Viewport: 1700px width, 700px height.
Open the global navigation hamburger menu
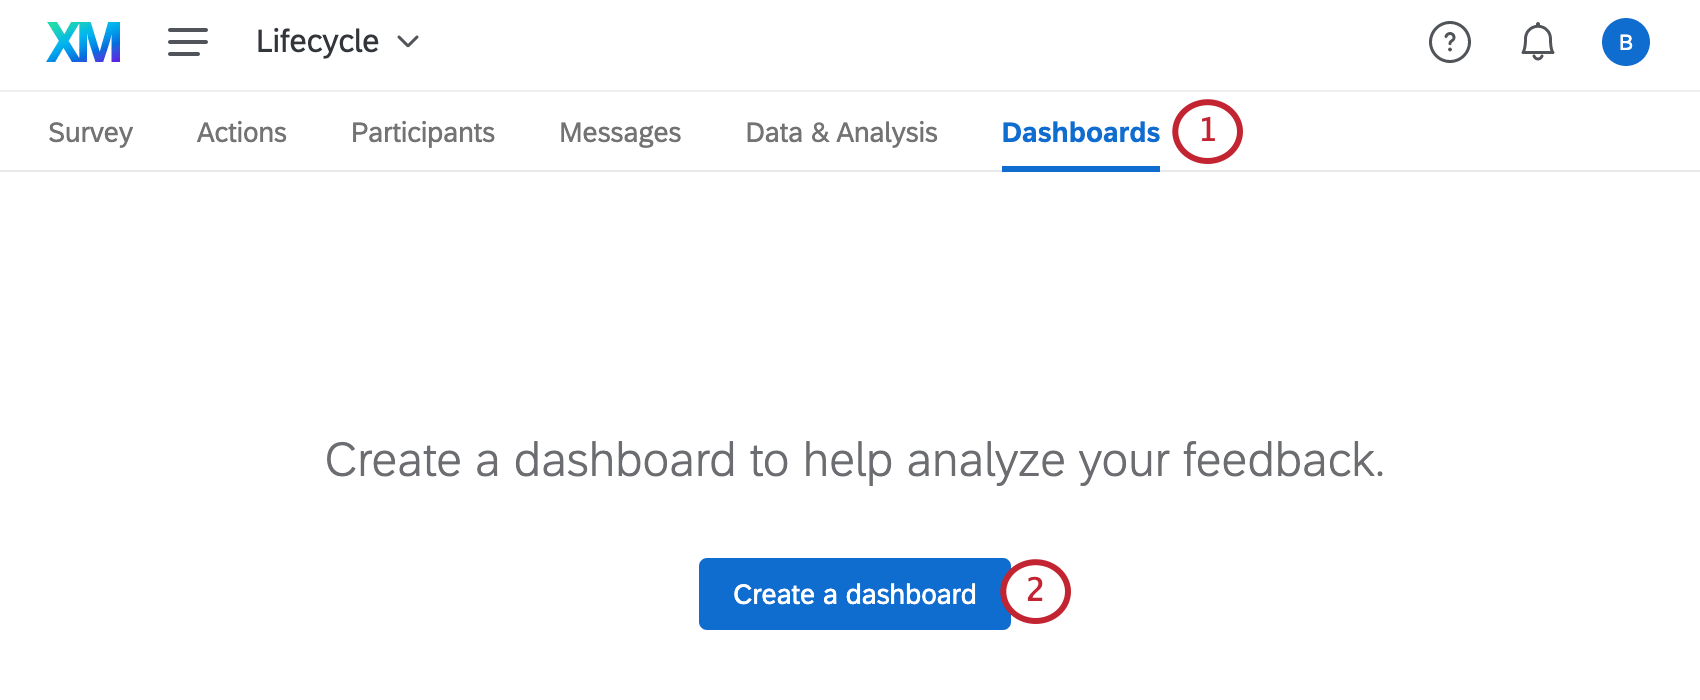187,42
